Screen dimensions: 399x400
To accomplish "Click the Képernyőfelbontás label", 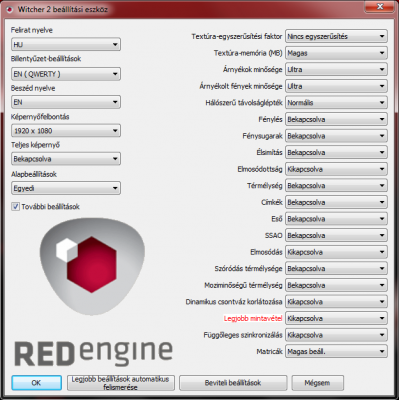I will point(40,117).
